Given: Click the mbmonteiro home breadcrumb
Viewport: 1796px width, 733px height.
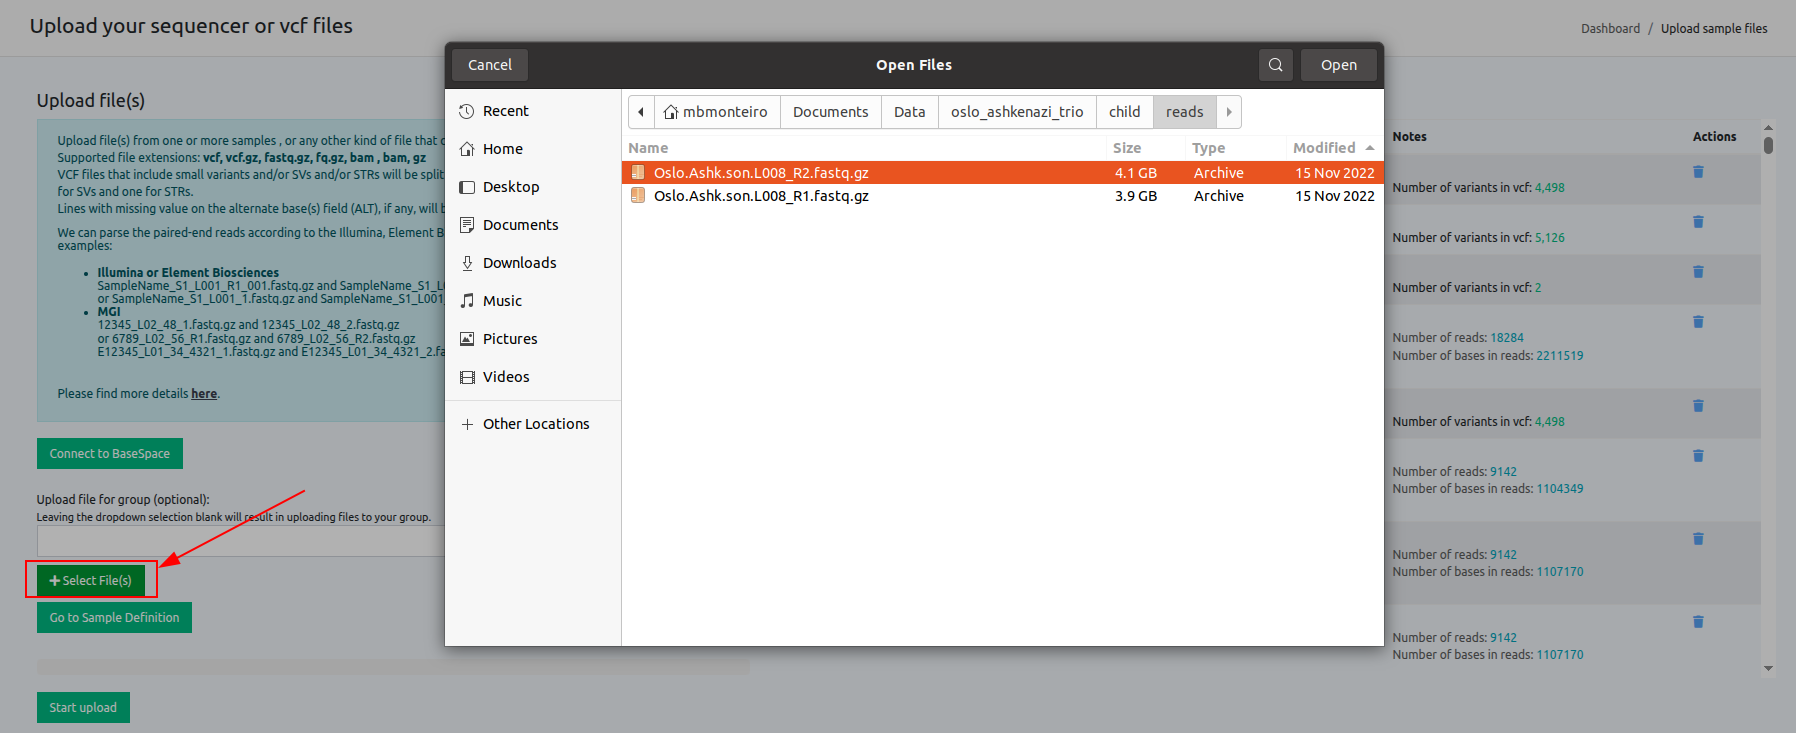Looking at the screenshot, I should 716,112.
